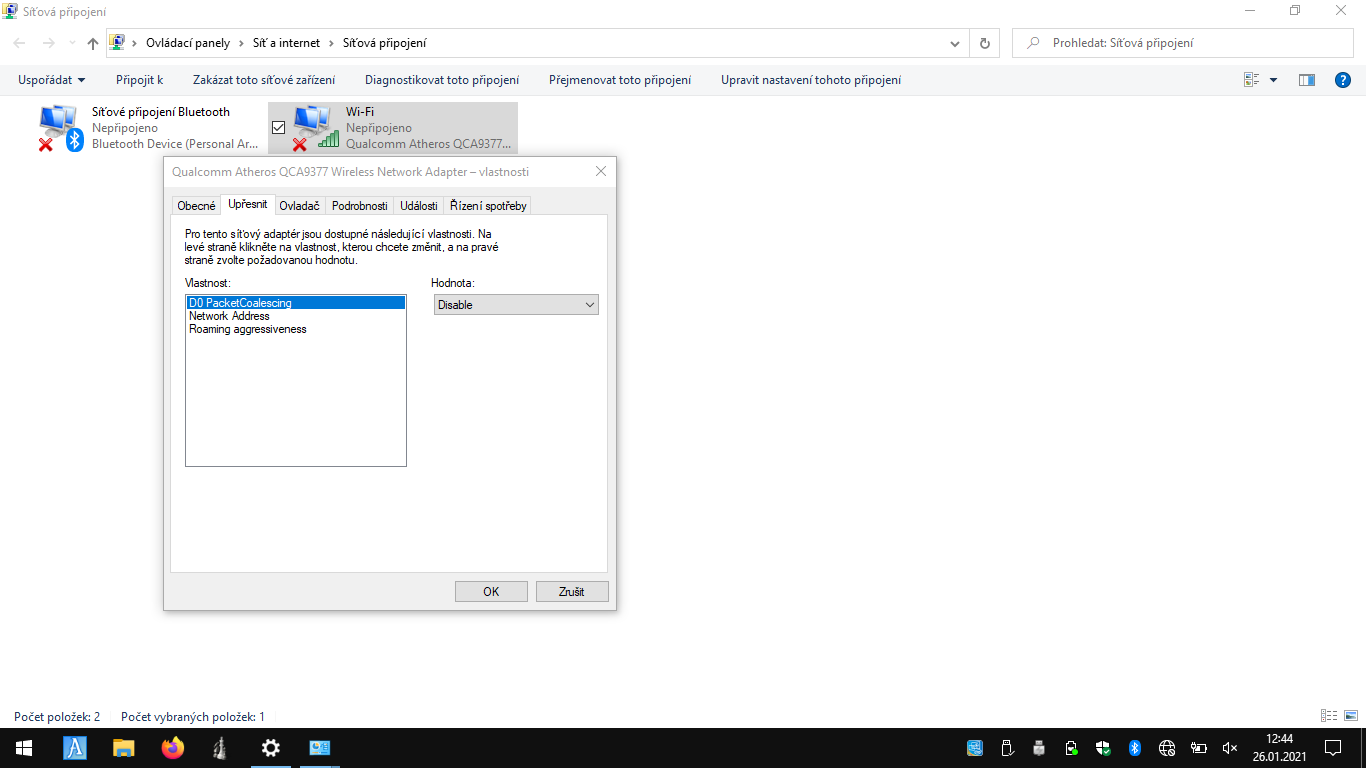Click the gray USB drive tray icon

tap(1039, 748)
